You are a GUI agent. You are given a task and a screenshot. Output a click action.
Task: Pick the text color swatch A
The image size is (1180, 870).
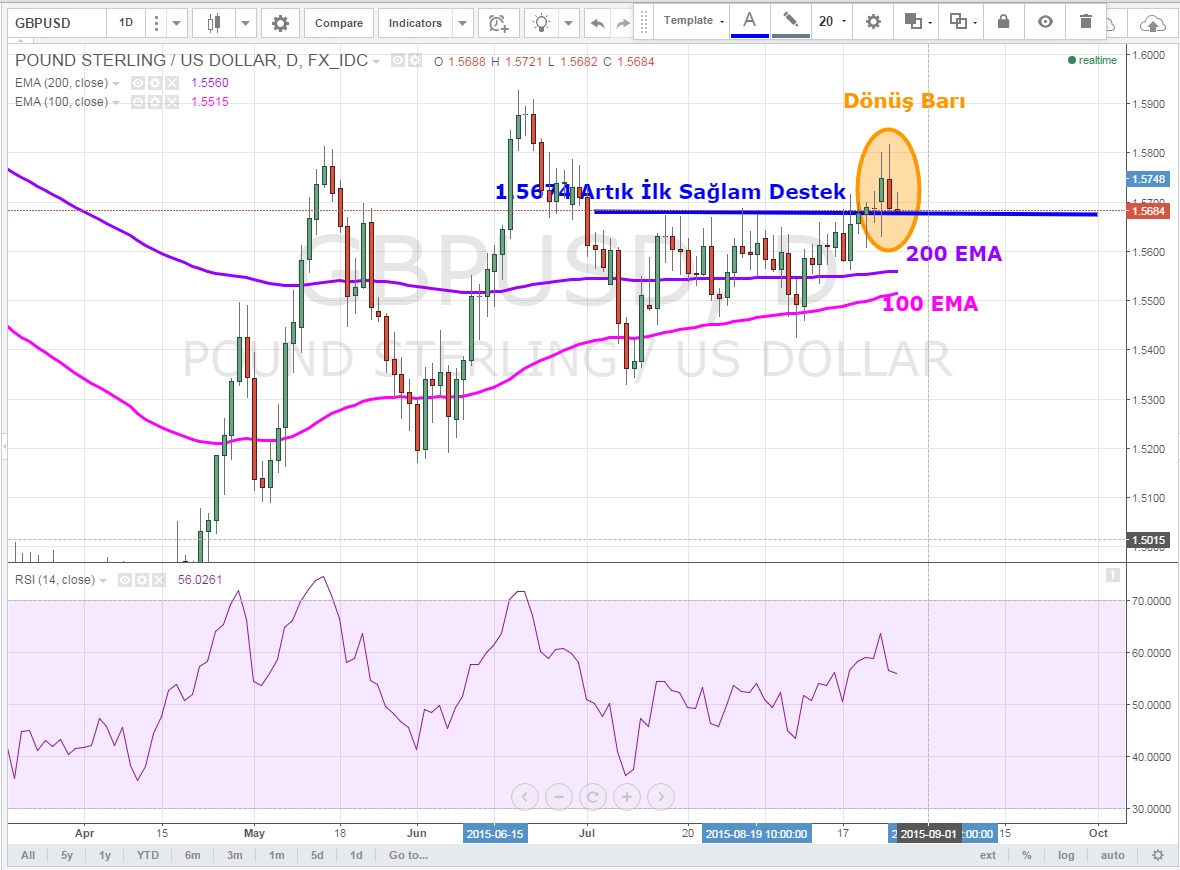[x=749, y=21]
